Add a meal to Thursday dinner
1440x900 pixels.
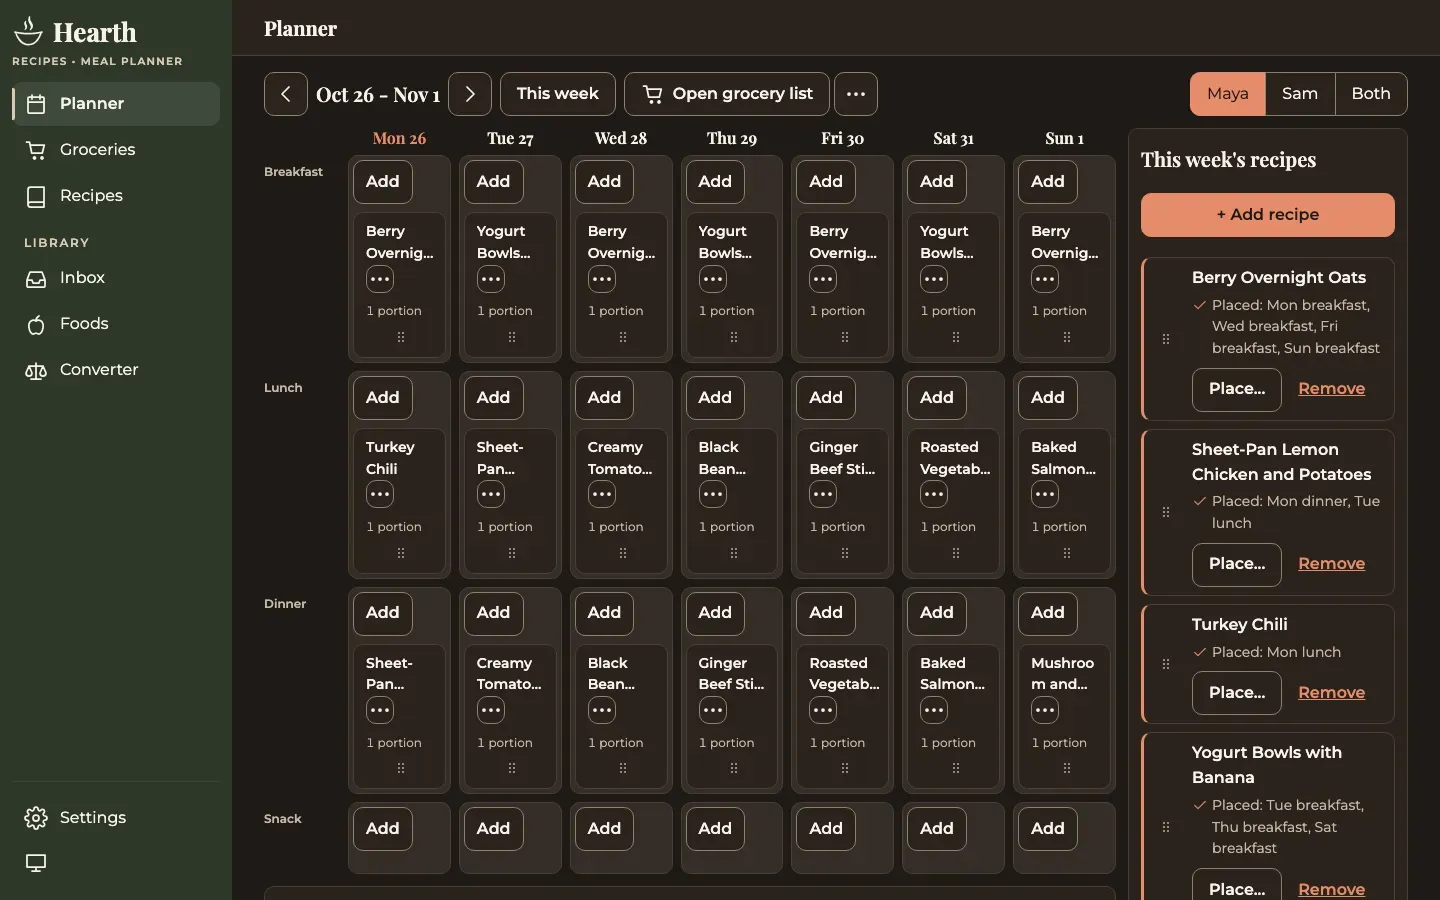pyautogui.click(x=716, y=613)
